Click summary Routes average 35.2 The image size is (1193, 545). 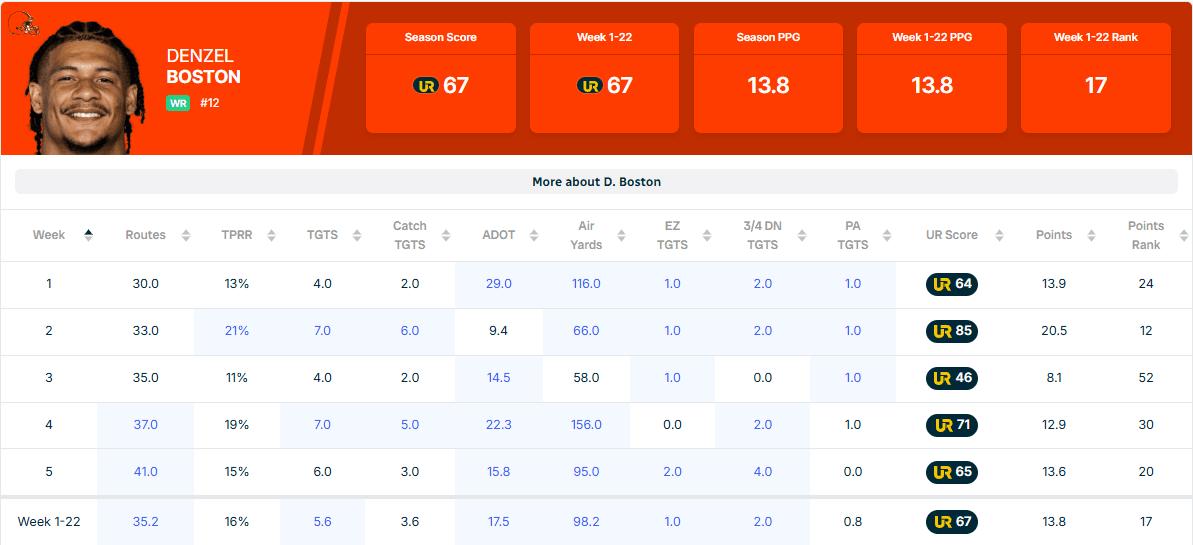point(145,522)
